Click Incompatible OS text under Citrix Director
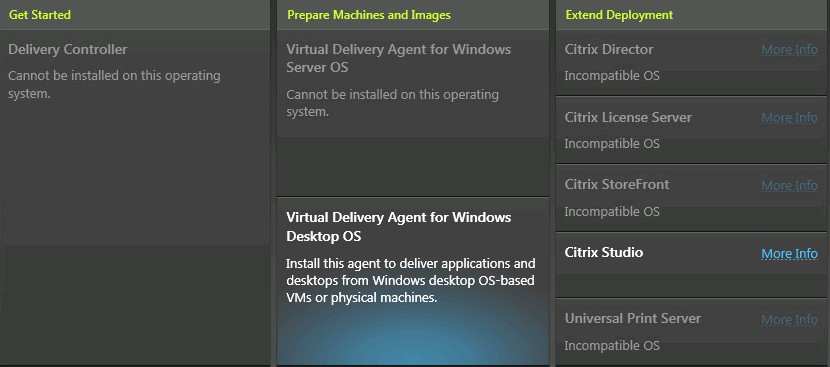The height and width of the screenshot is (367, 830). tap(612, 76)
